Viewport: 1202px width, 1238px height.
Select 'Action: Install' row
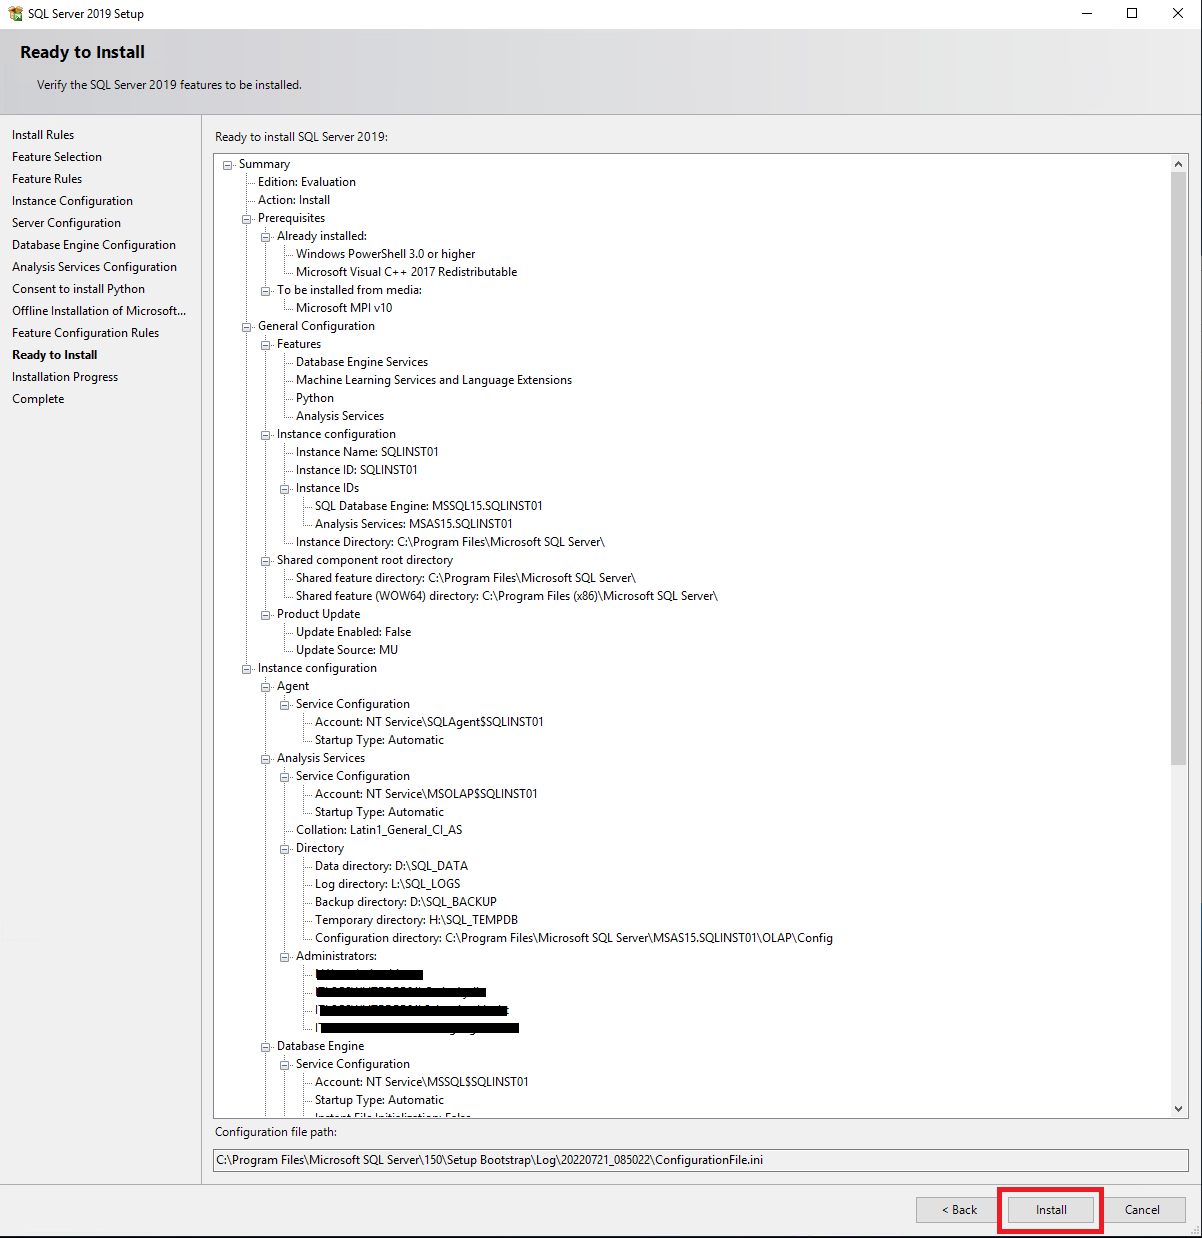click(x=293, y=200)
